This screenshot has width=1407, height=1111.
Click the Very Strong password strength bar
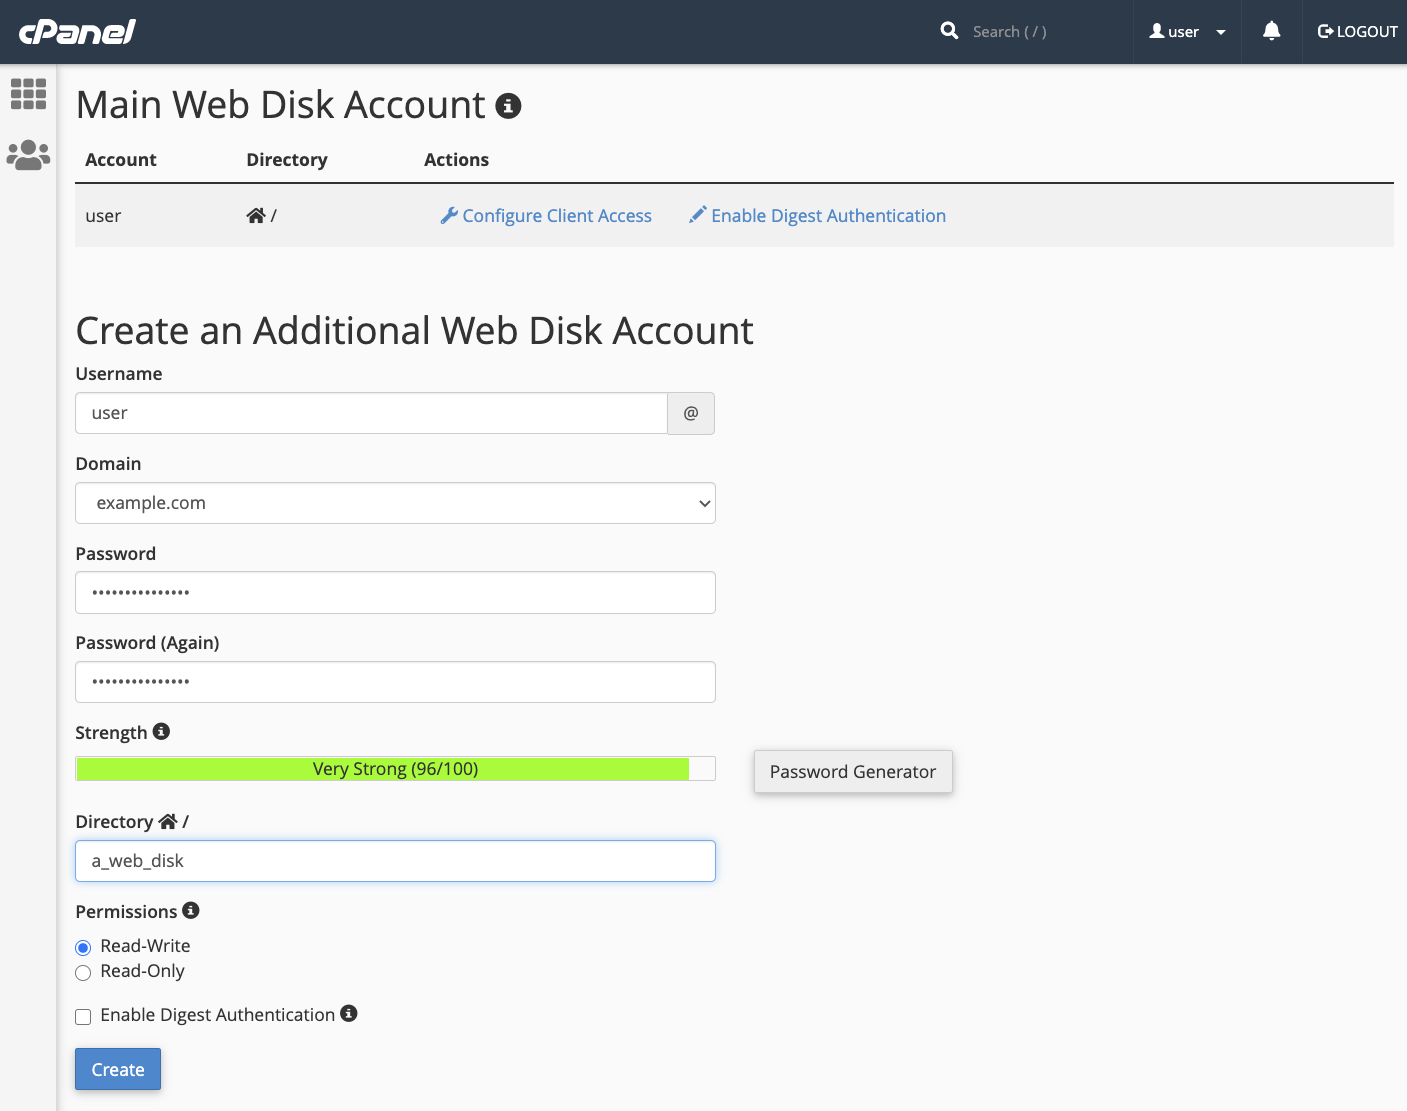point(395,768)
